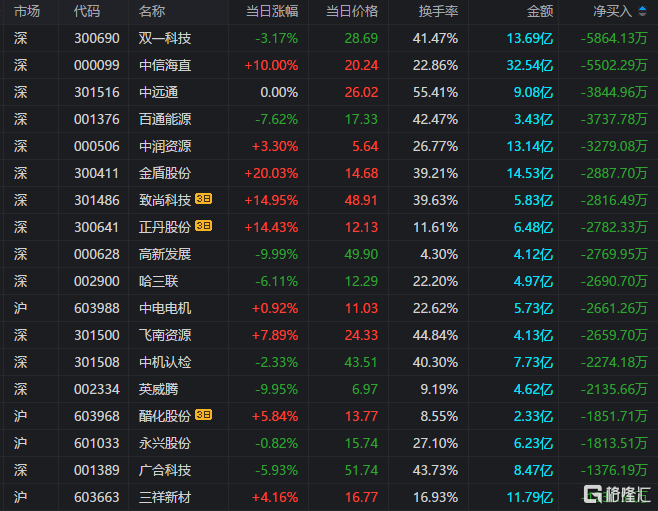Select stock name 致尚科技

pos(165,201)
